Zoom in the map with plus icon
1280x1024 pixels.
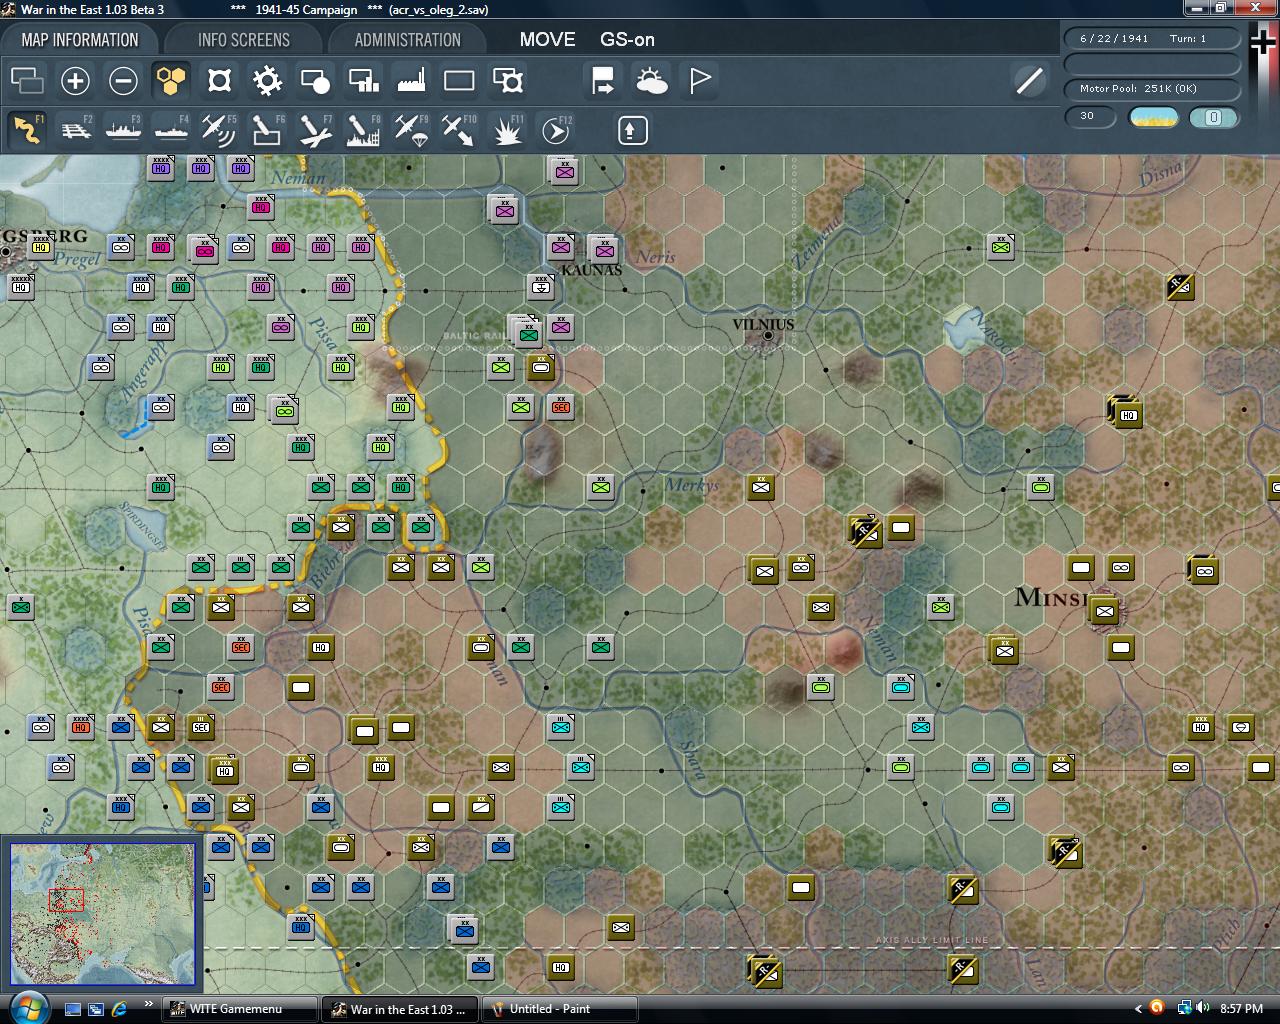[x=75, y=80]
